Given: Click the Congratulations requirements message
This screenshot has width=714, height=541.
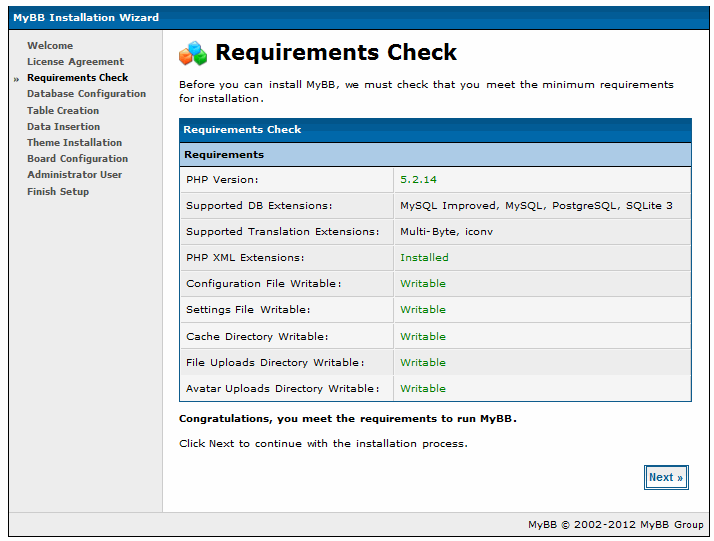Looking at the screenshot, I should [x=348, y=419].
